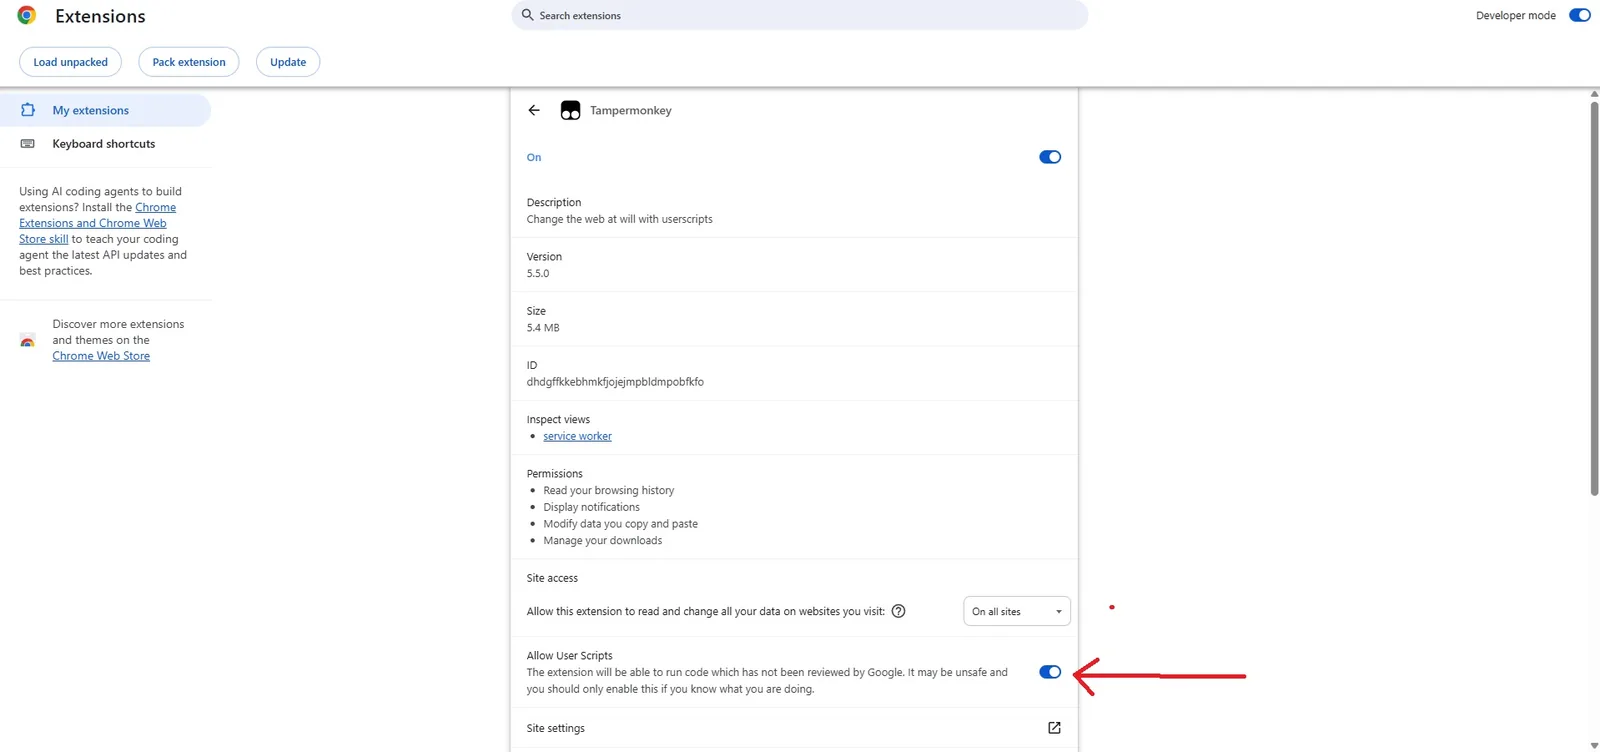The image size is (1600, 752).
Task: Click version number 5.5.0
Action: point(538,273)
